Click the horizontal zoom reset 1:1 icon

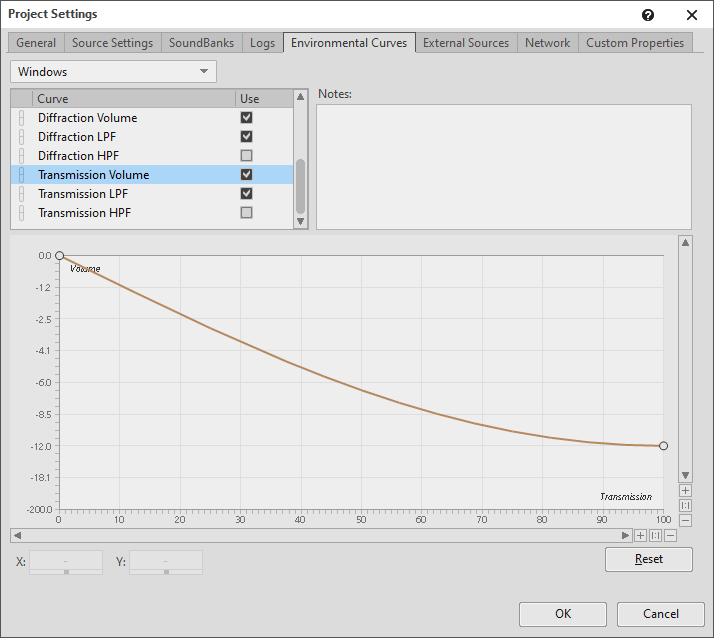(656, 535)
